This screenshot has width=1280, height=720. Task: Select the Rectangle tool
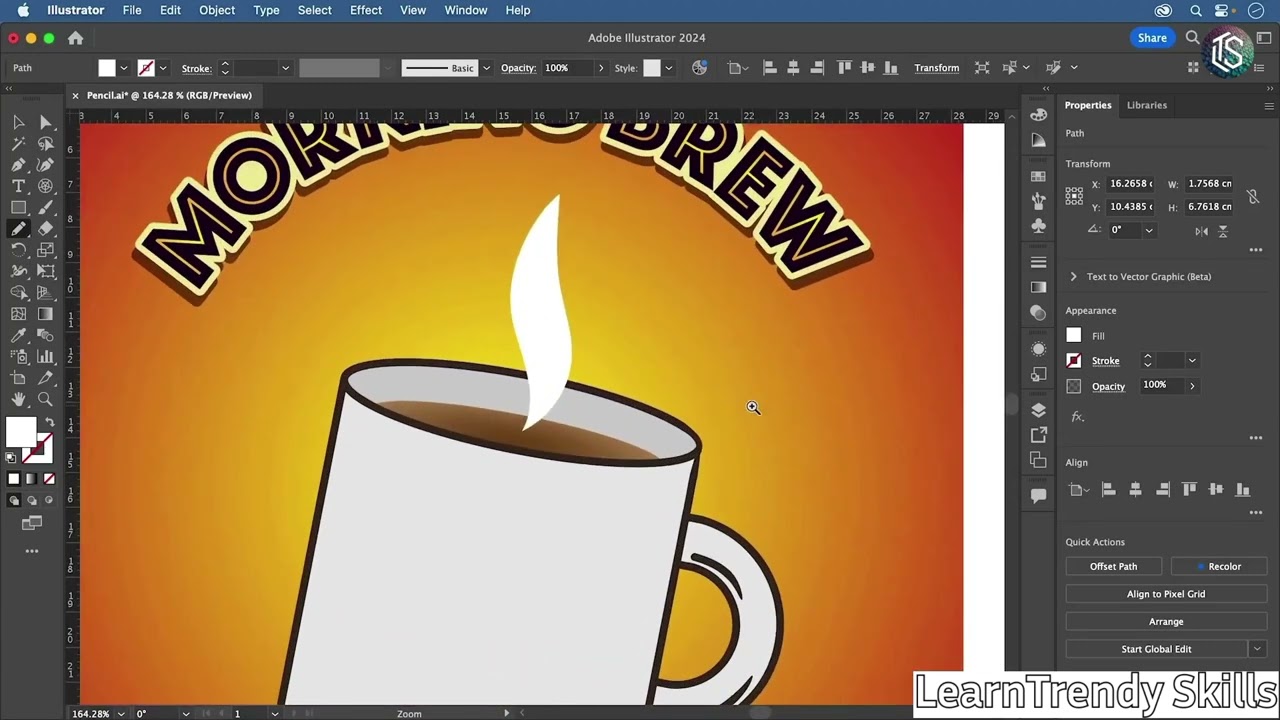coord(18,208)
